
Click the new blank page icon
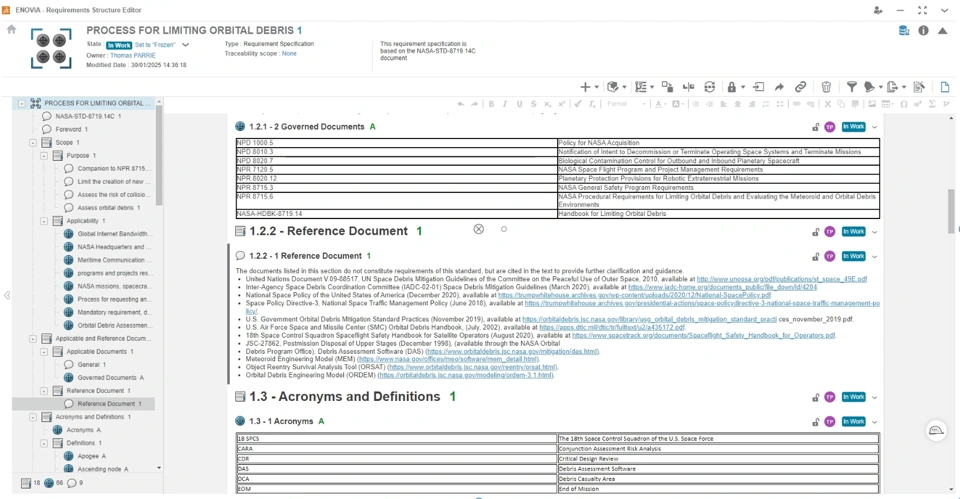click(x=945, y=87)
